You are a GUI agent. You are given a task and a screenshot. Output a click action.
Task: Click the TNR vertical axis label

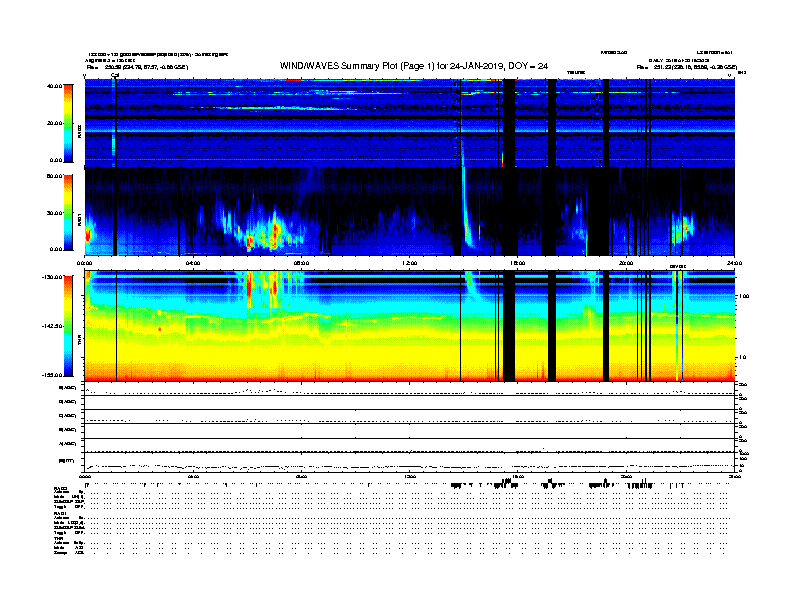[79, 342]
